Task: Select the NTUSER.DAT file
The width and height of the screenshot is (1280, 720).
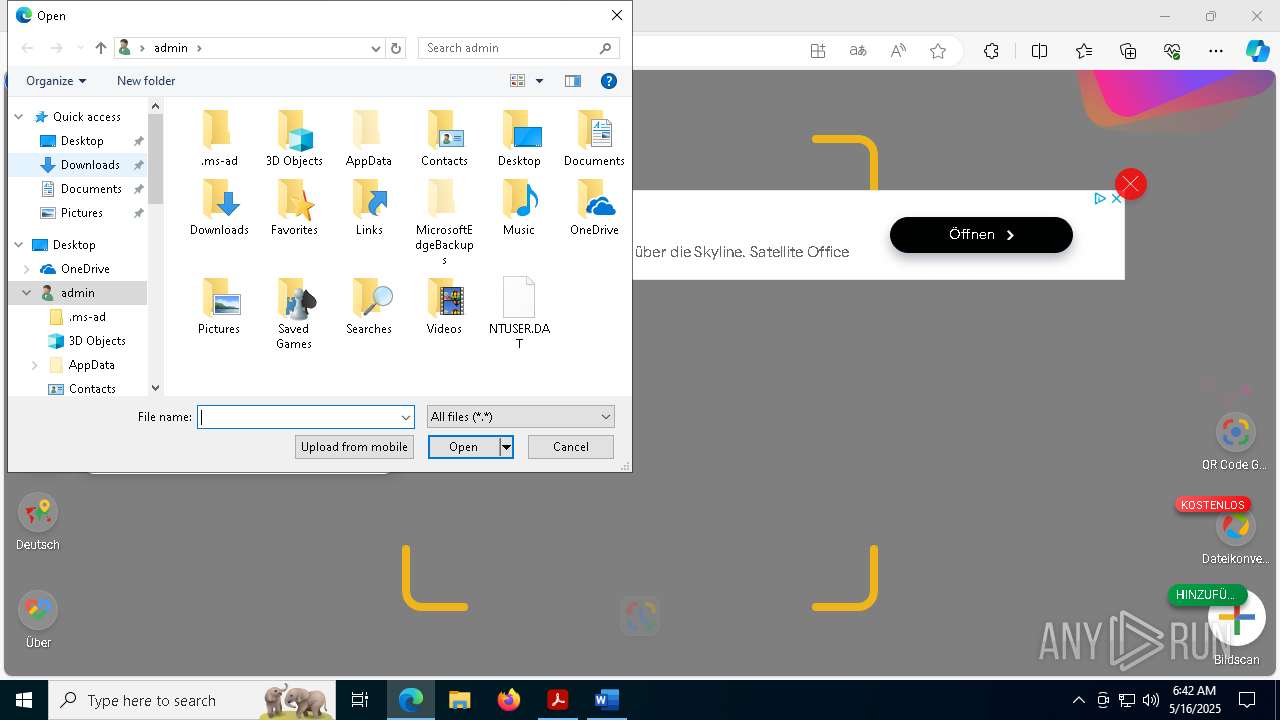Action: click(519, 314)
